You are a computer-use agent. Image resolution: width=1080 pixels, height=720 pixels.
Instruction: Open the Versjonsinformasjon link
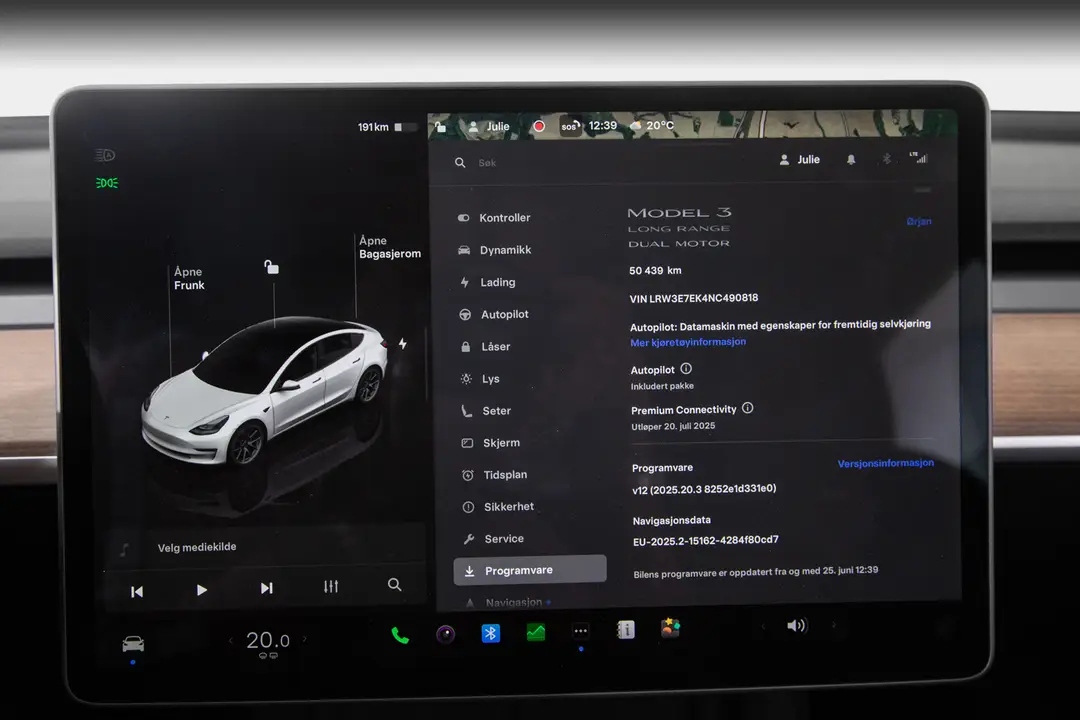[886, 464]
